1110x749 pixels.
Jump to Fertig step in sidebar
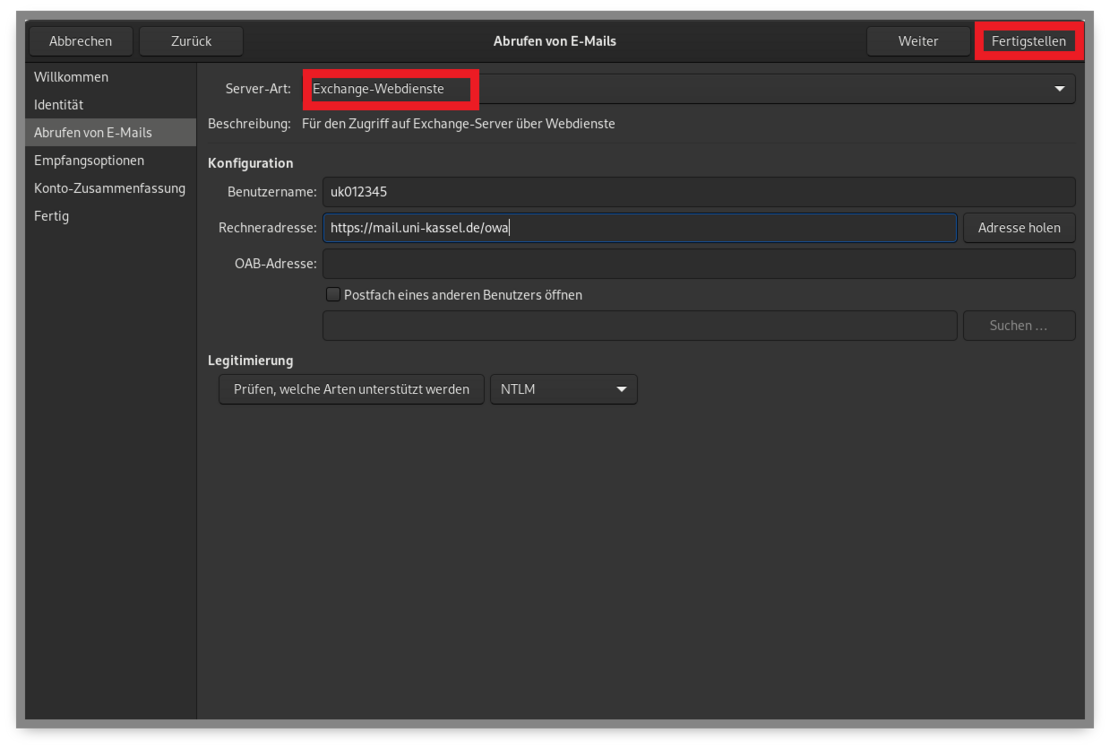[x=52, y=216]
